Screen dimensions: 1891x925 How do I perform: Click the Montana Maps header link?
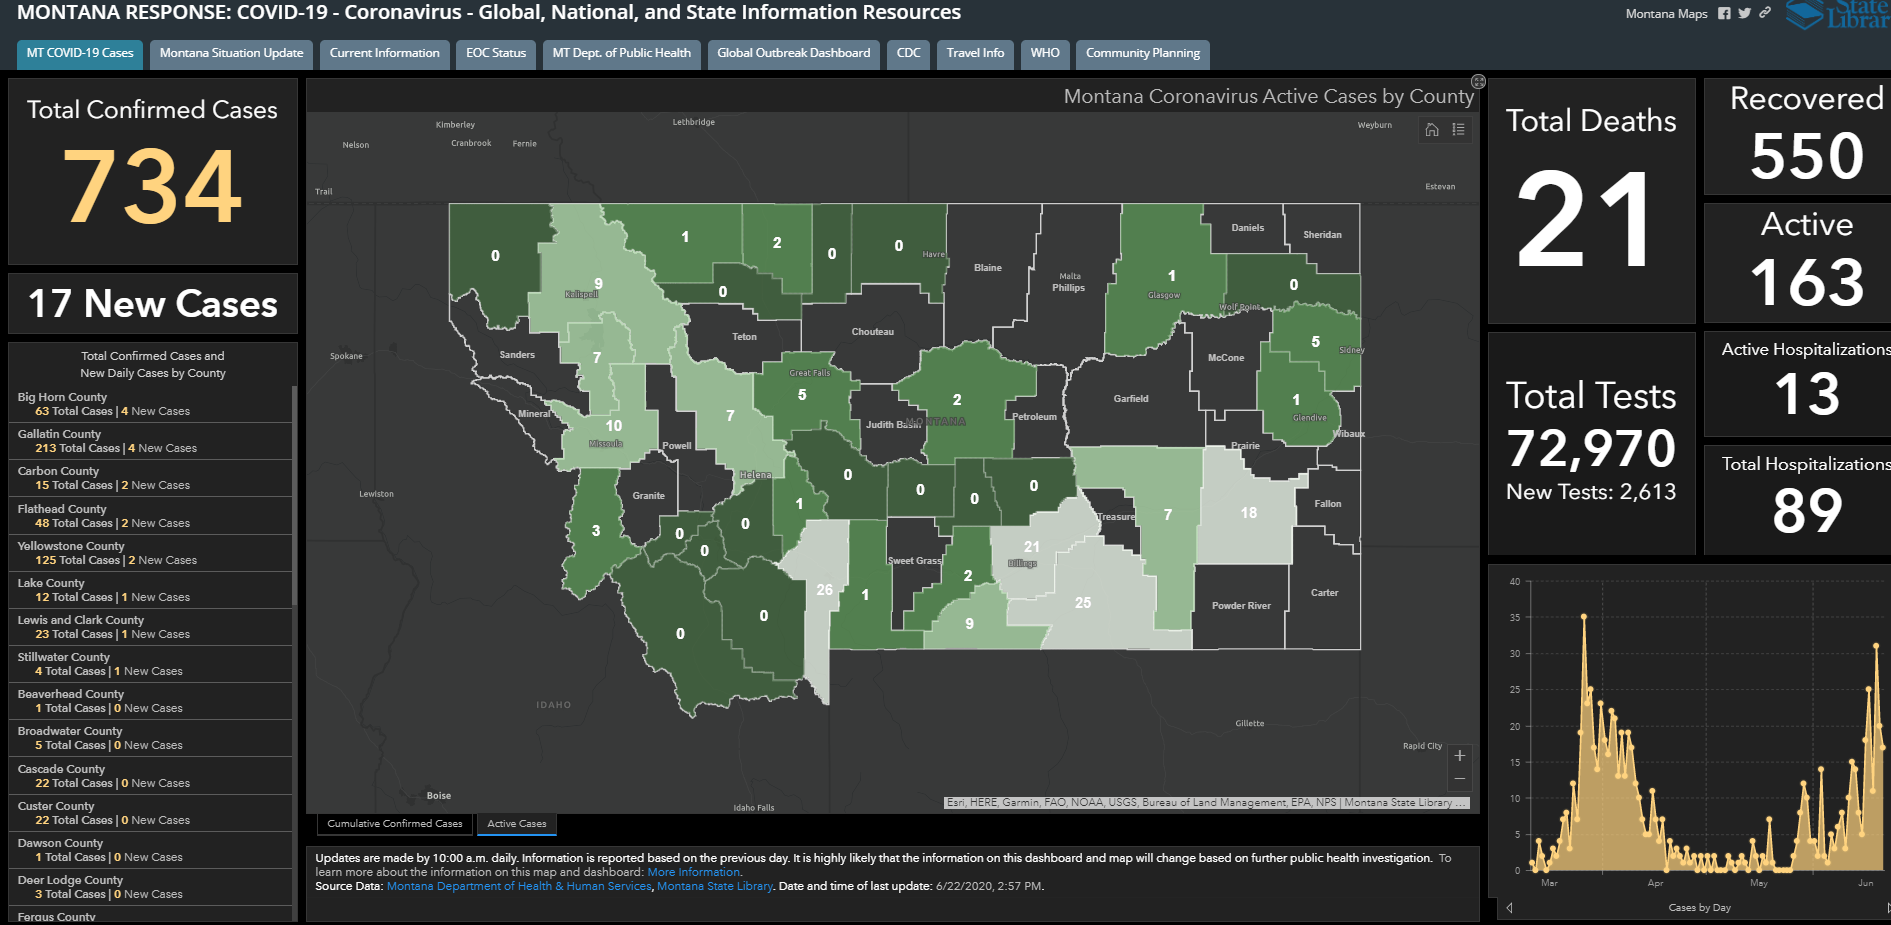tap(1666, 14)
